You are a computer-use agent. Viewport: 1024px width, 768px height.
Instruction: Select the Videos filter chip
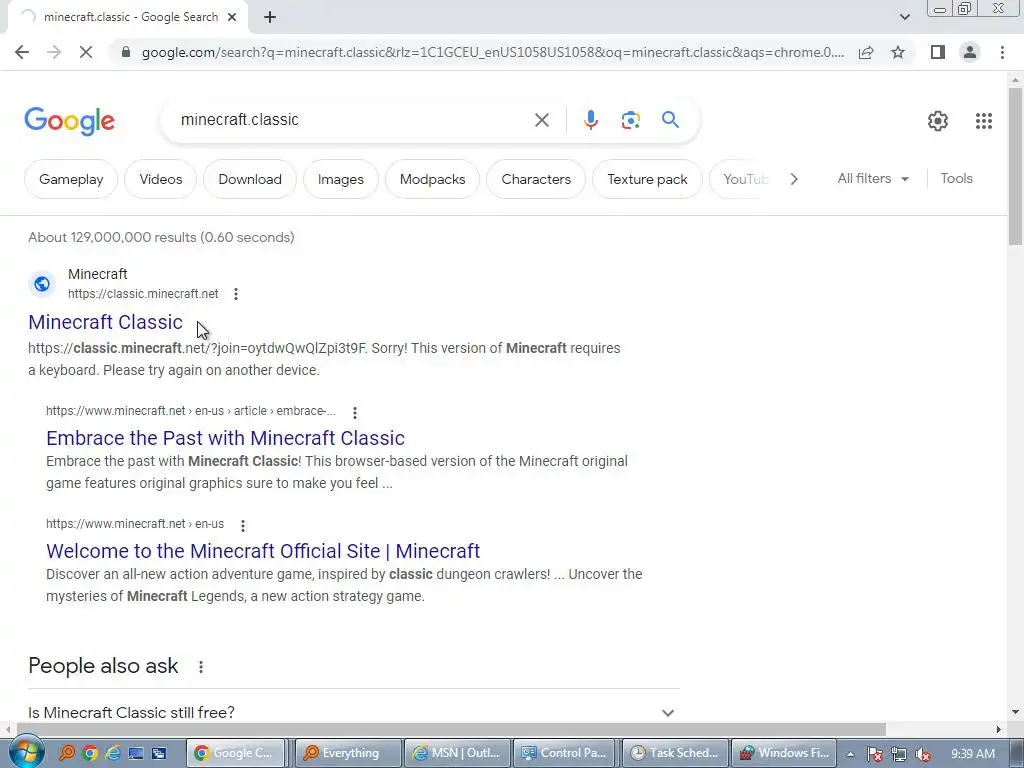[161, 179]
